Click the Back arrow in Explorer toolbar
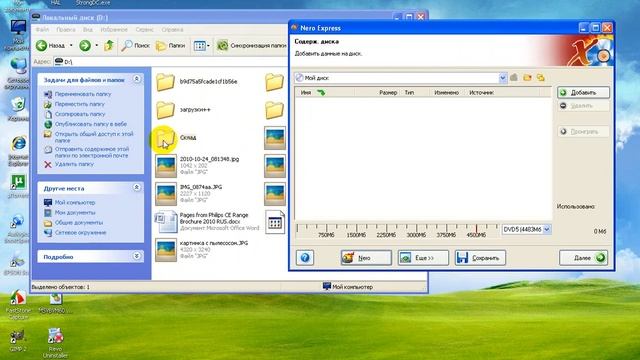Viewport: 640px width, 360px height. (x=41, y=45)
